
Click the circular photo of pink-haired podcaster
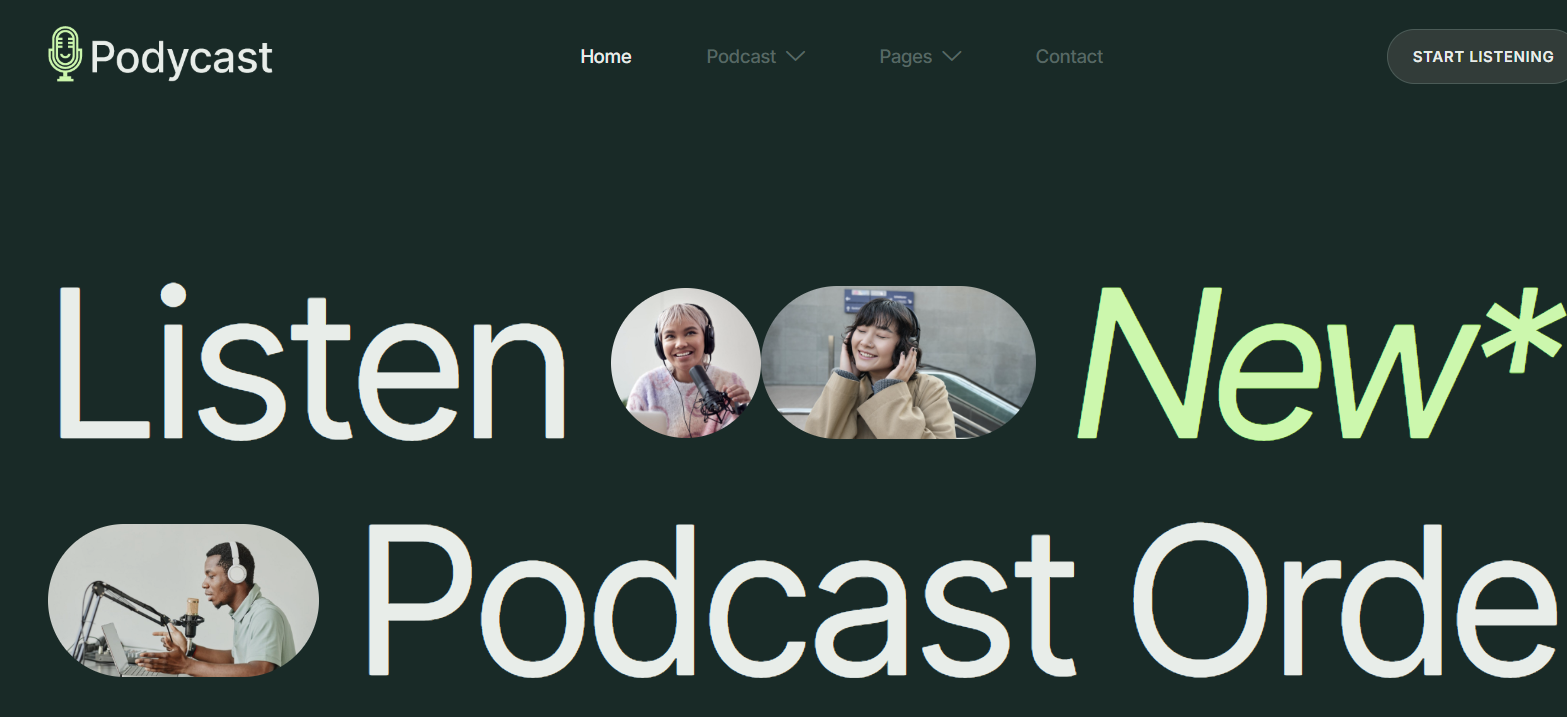(x=686, y=363)
